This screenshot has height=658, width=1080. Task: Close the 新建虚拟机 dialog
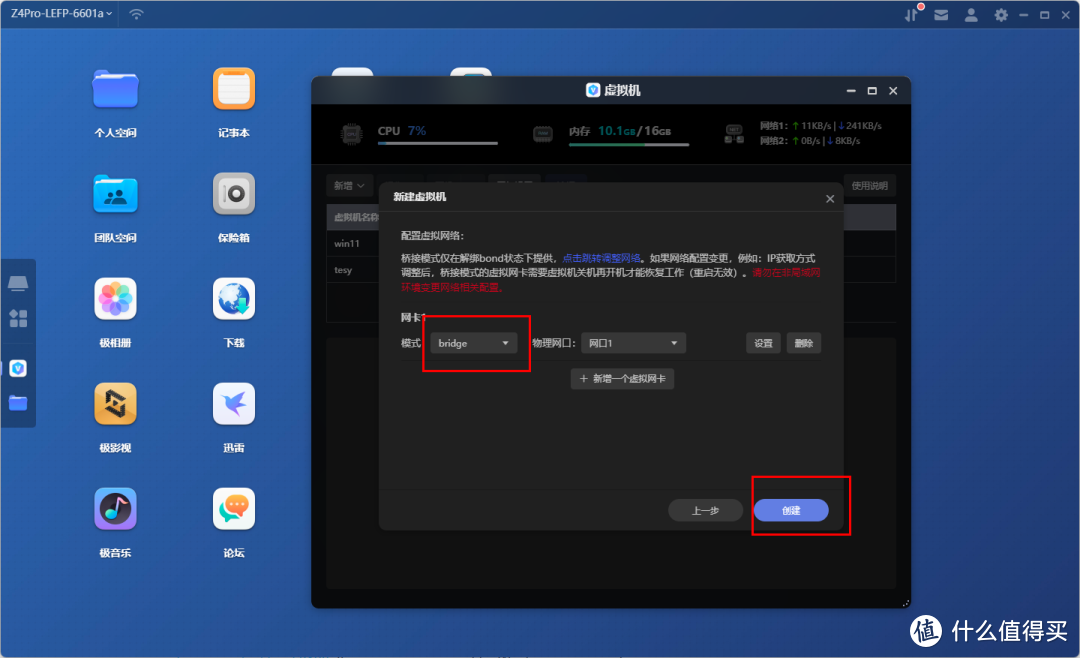pos(830,198)
